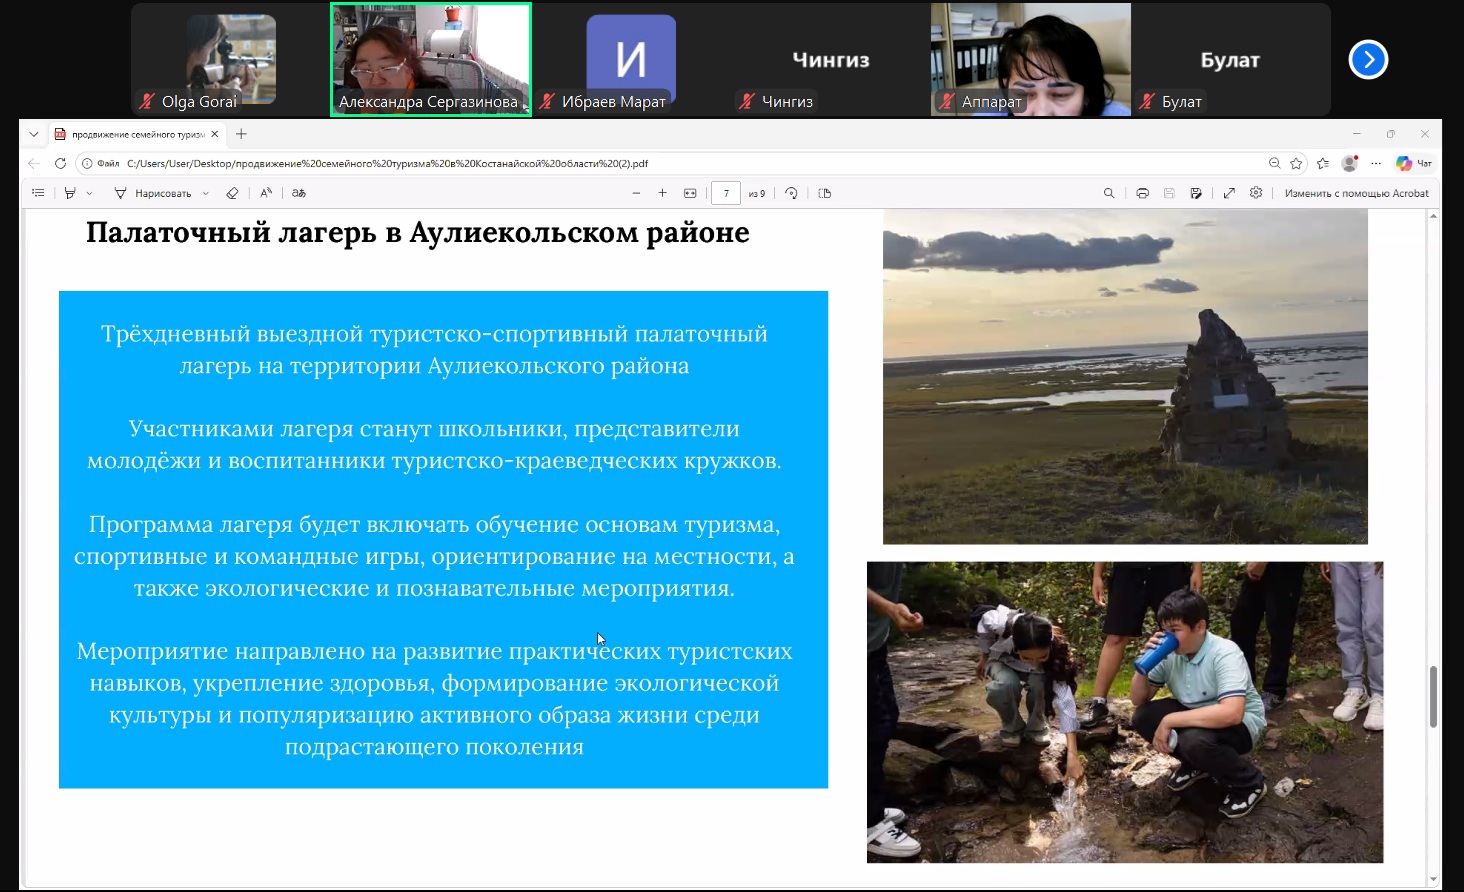Open PDF viewer settings gear
1464x892 pixels.
pyautogui.click(x=1256, y=193)
